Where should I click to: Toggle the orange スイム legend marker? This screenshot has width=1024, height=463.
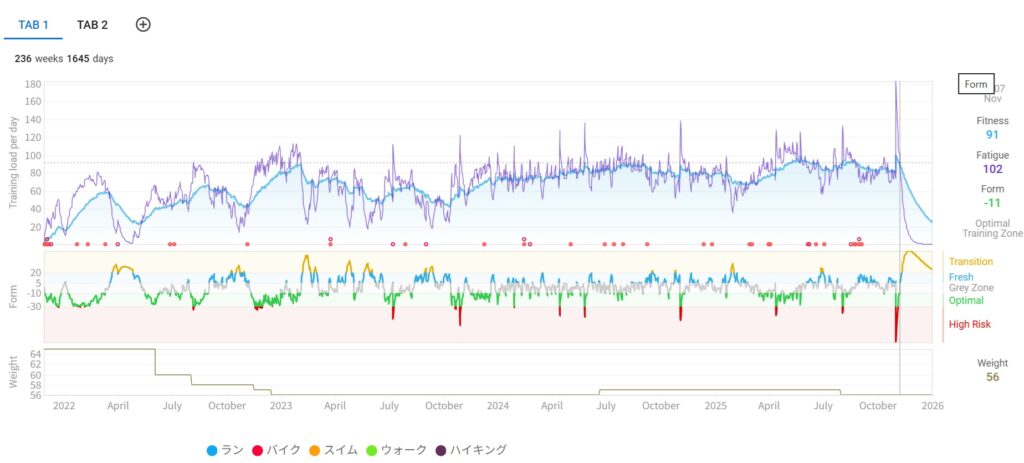coord(311,450)
